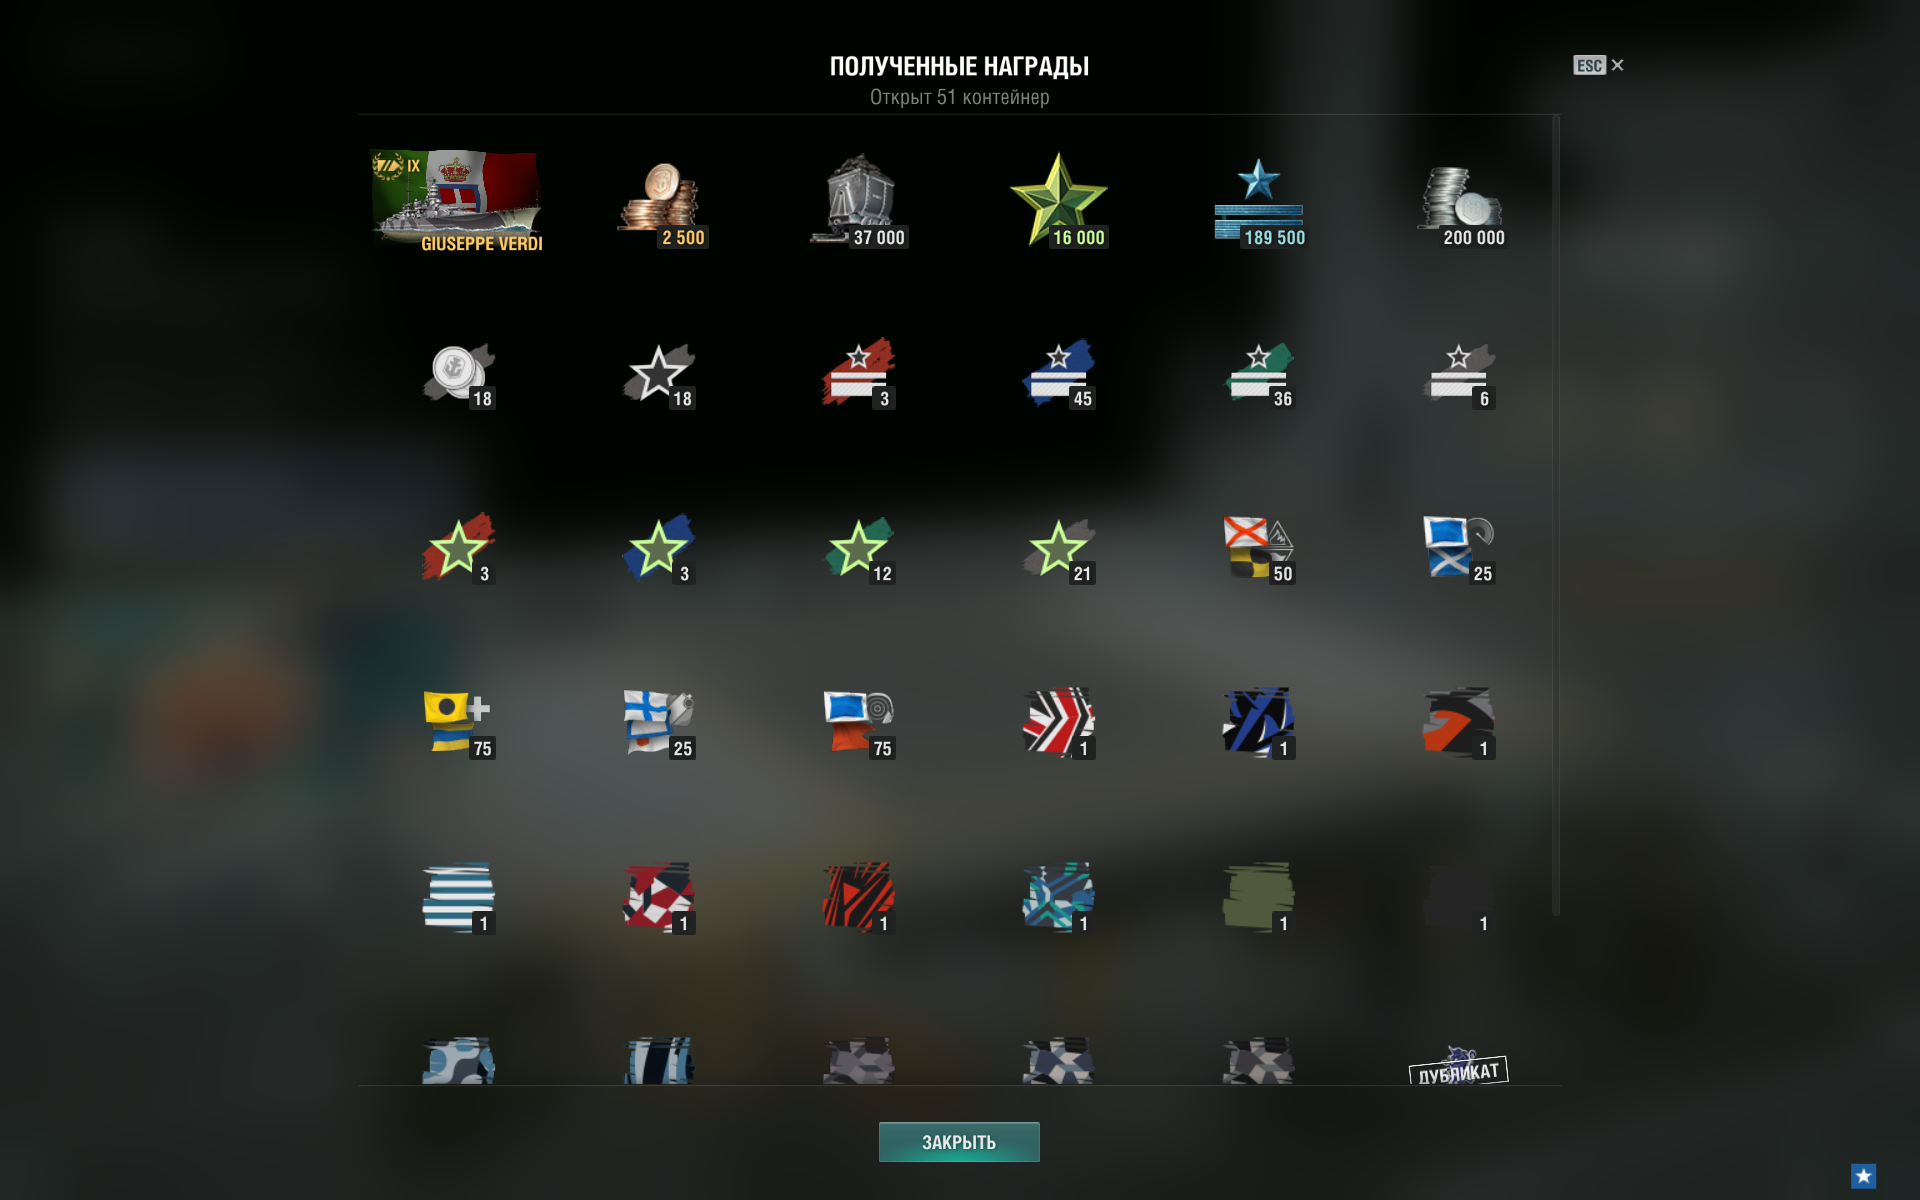Select the blue XP bonus with 45
This screenshot has width=1920, height=1200.
1058,374
